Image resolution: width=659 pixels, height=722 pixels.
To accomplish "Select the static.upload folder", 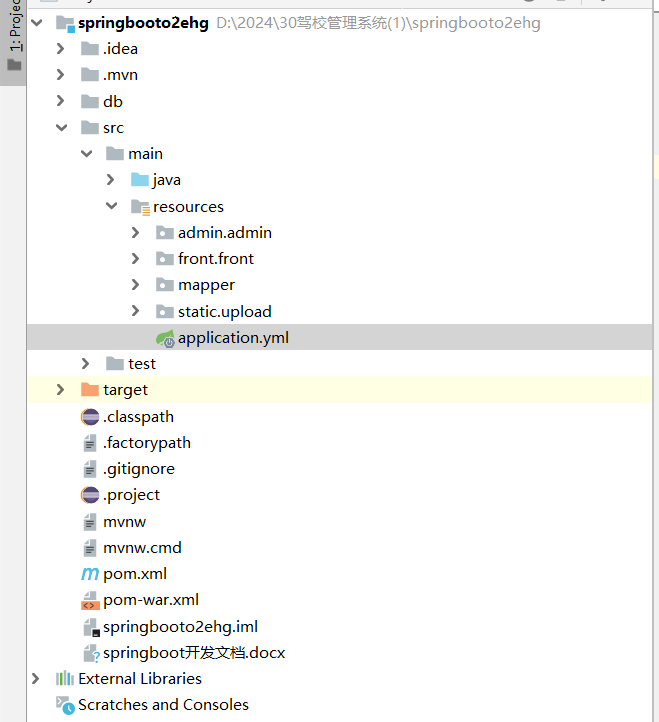I will (x=224, y=312).
